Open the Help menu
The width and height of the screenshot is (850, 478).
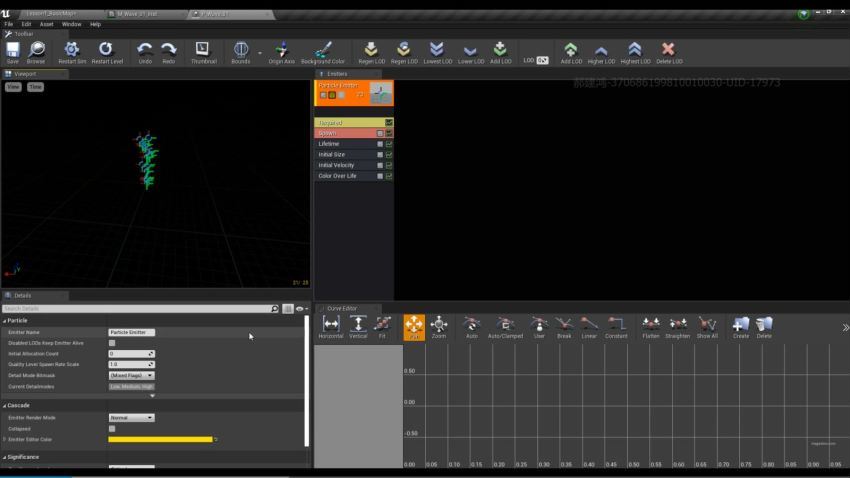tap(95, 24)
